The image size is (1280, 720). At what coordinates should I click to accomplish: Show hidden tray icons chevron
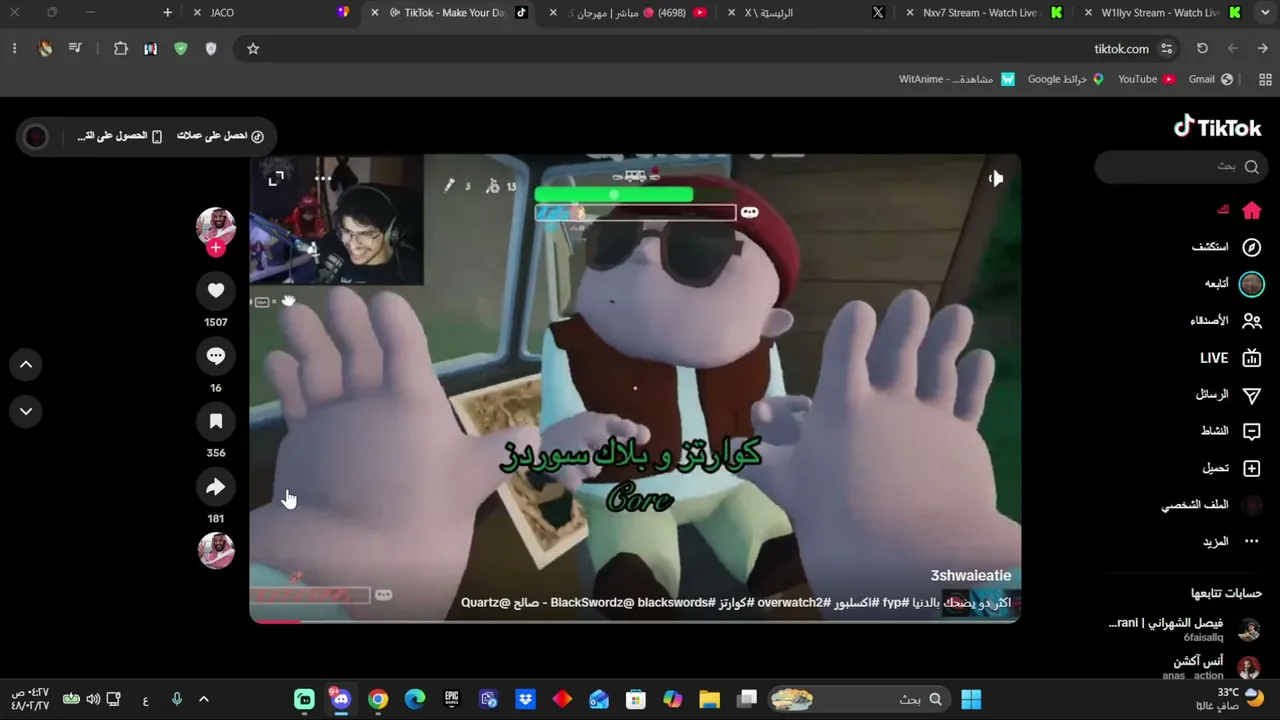[x=204, y=699]
